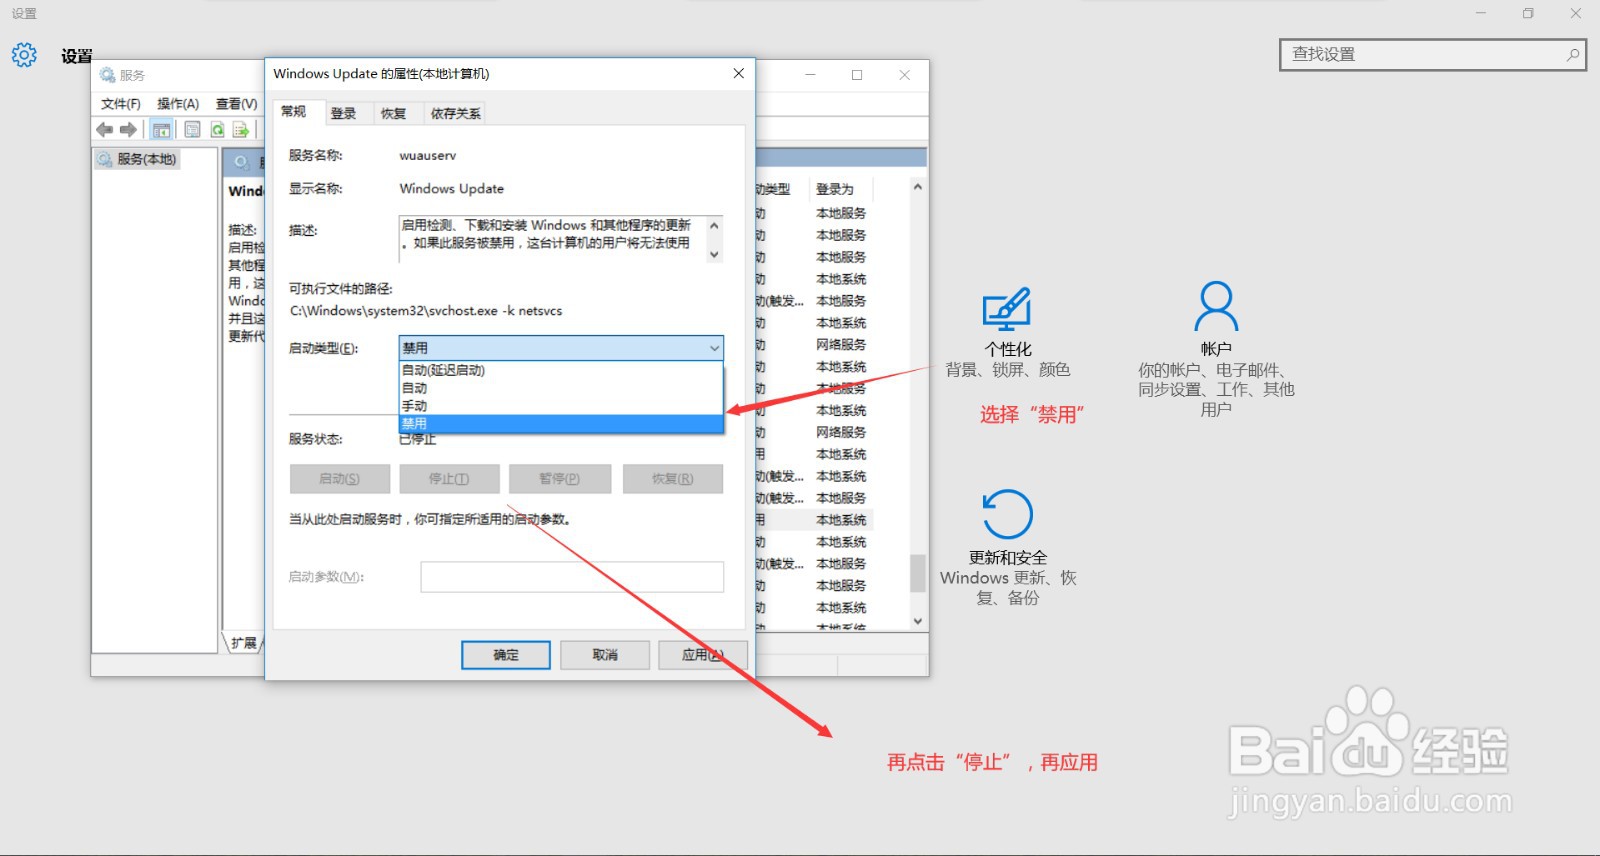Choose 自动 startup type option
Viewport: 1600px width, 856px height.
(x=560, y=388)
